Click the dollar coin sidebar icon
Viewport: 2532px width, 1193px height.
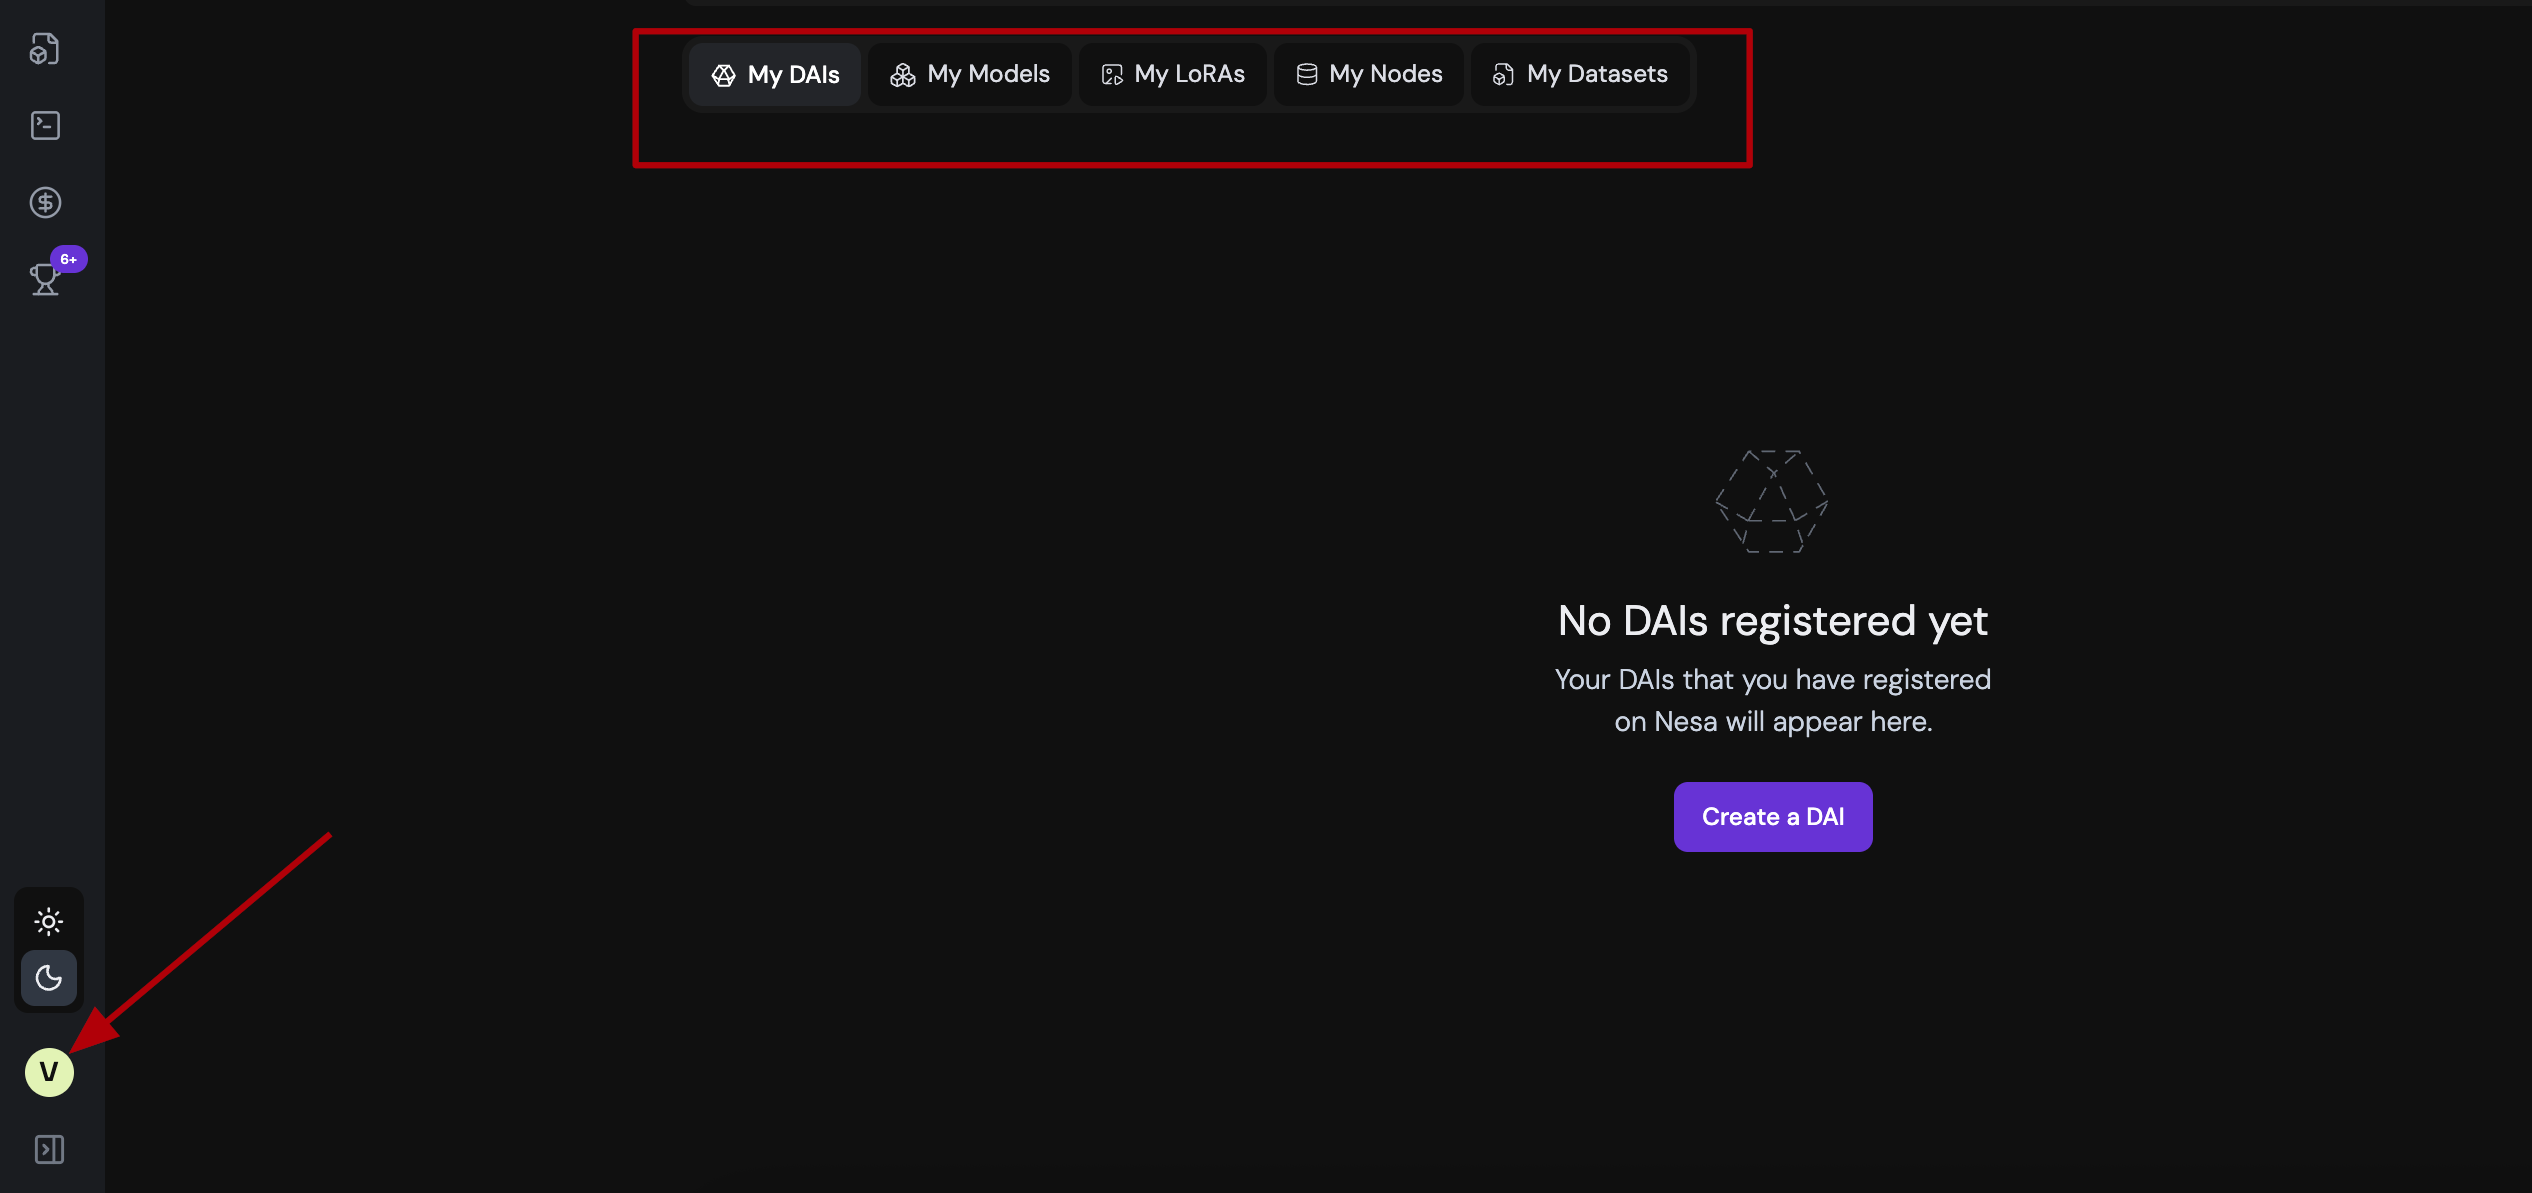(x=45, y=203)
